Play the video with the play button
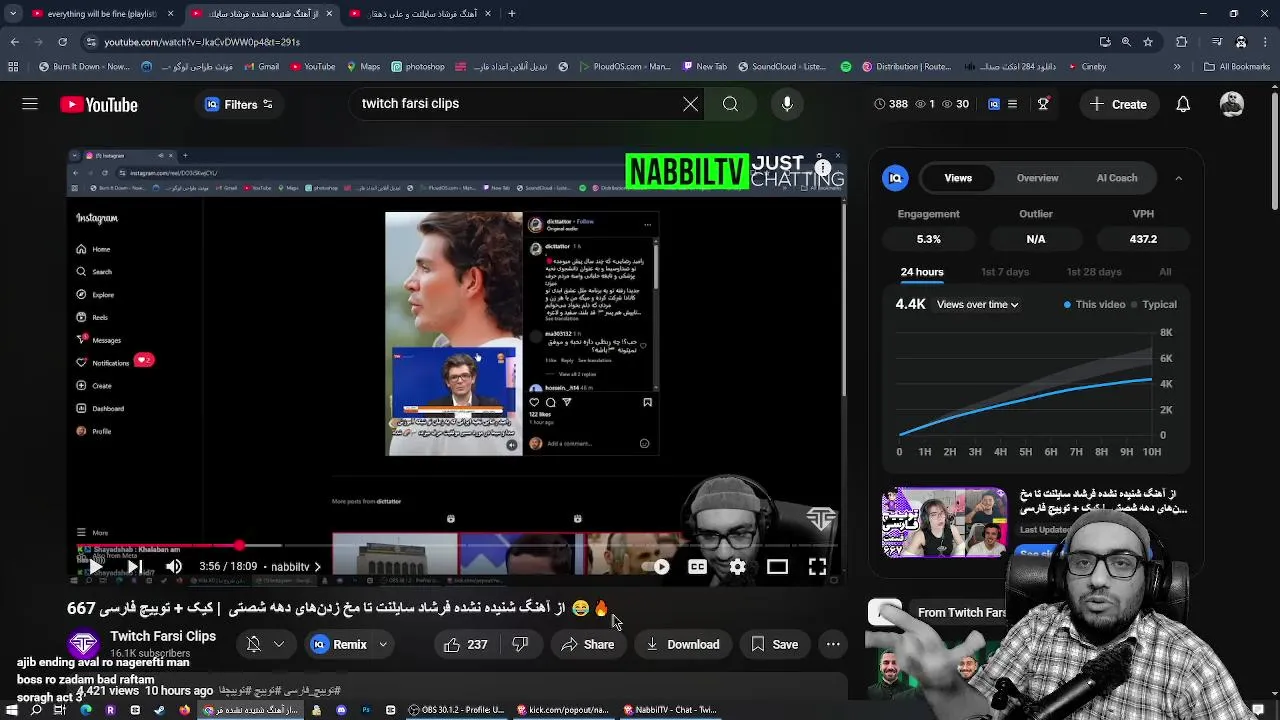The image size is (1280, 720). coord(95,567)
